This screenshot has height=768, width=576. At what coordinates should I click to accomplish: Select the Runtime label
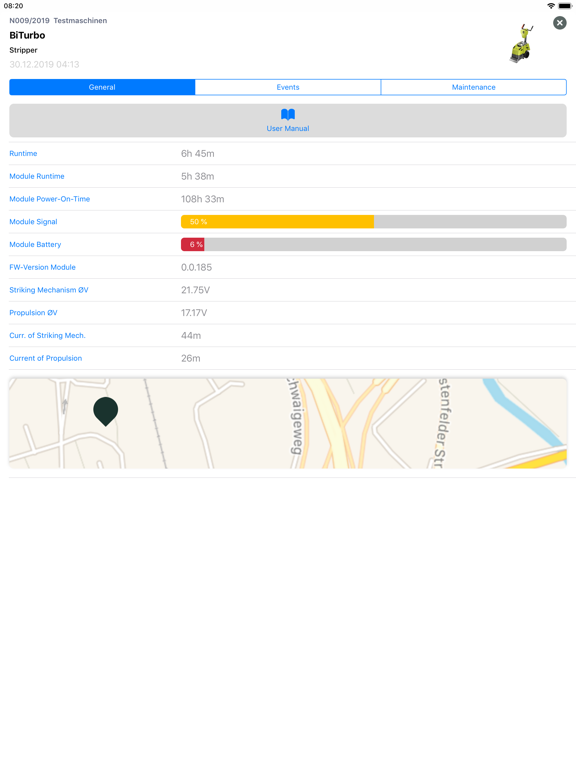(x=23, y=153)
